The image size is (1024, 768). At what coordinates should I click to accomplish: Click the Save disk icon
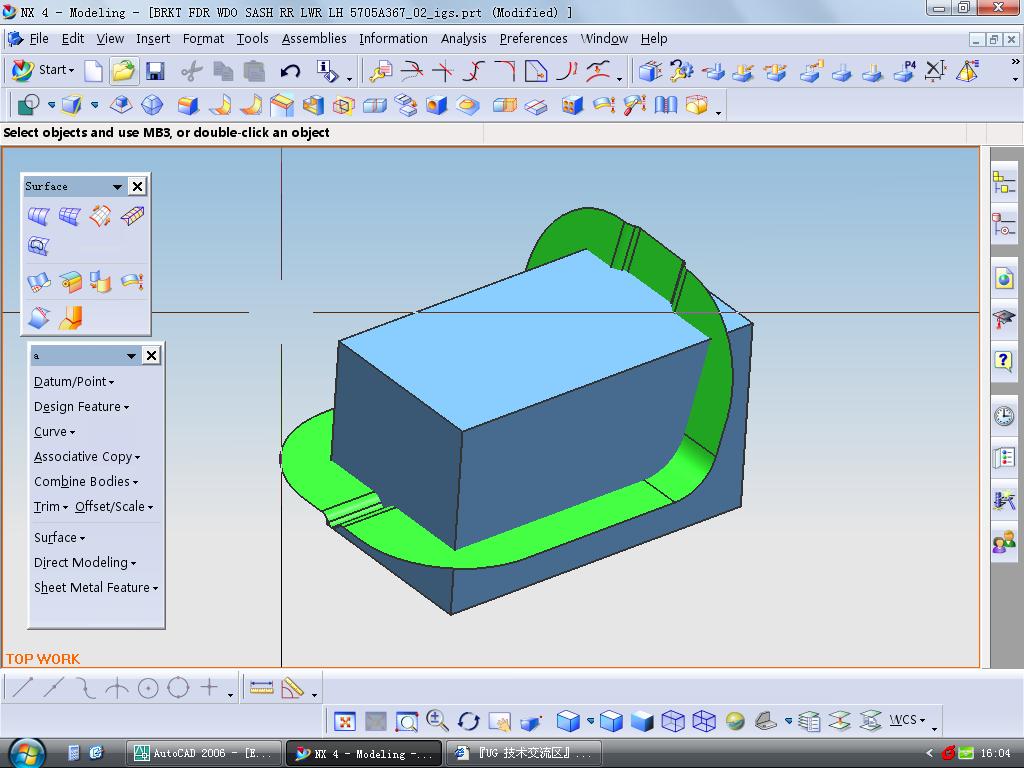(x=154, y=71)
